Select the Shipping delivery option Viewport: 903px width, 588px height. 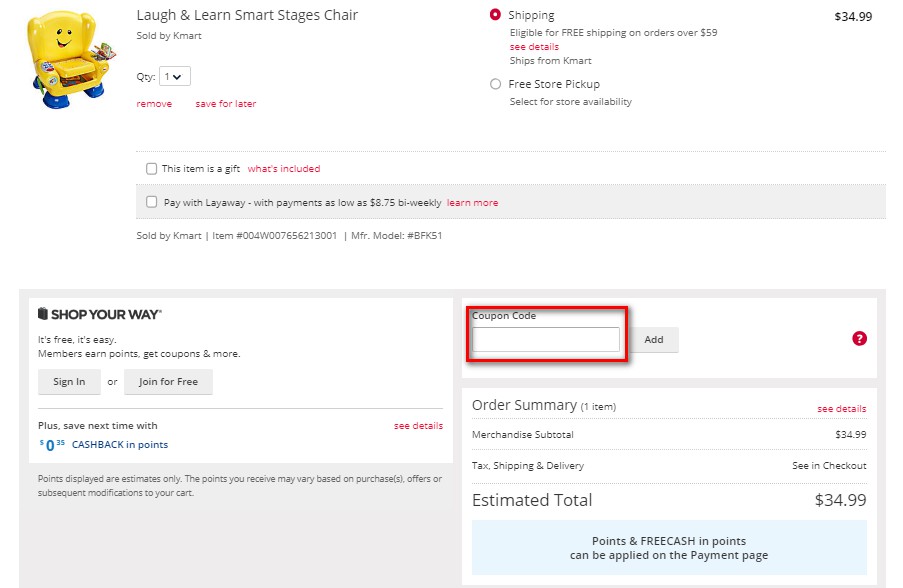(x=495, y=15)
